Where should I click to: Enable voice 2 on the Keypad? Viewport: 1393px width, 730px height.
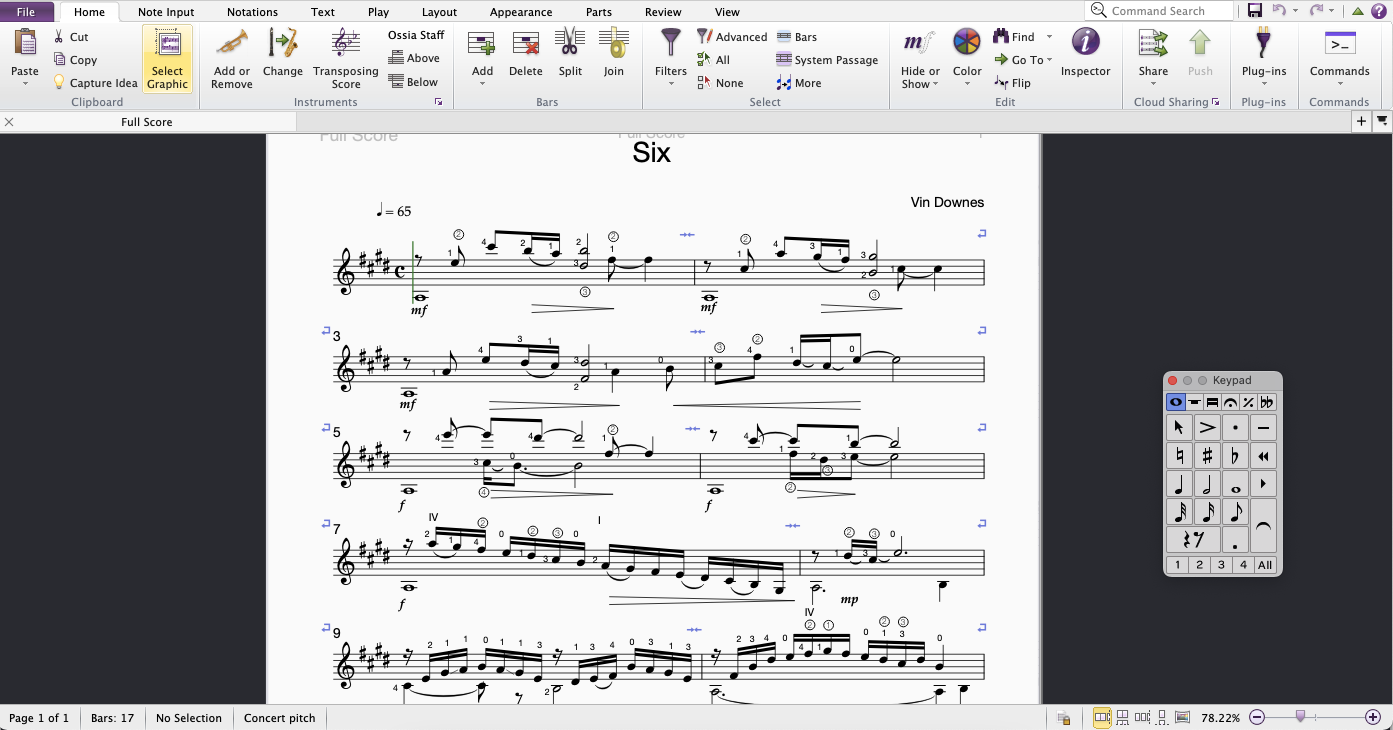coord(1199,565)
